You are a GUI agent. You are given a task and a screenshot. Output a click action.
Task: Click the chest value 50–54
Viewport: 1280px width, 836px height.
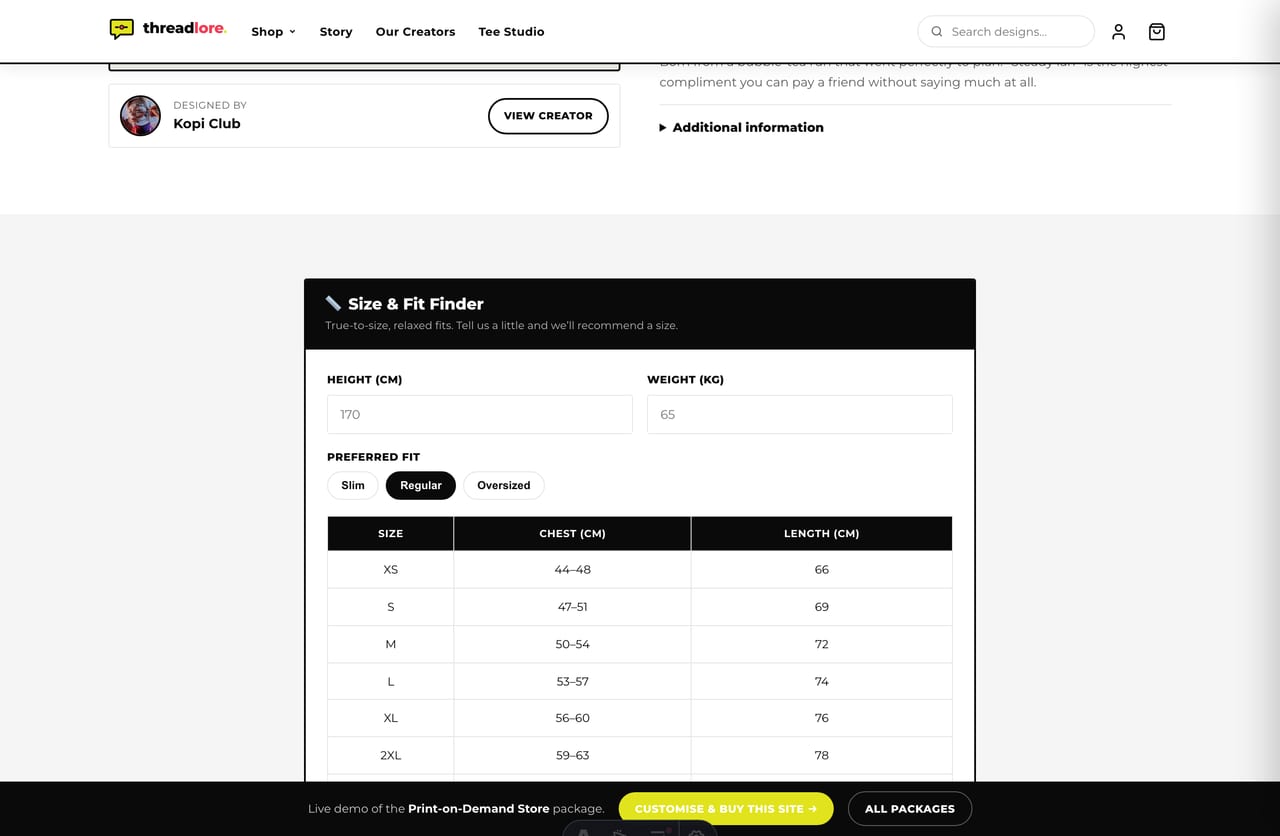[573, 644]
